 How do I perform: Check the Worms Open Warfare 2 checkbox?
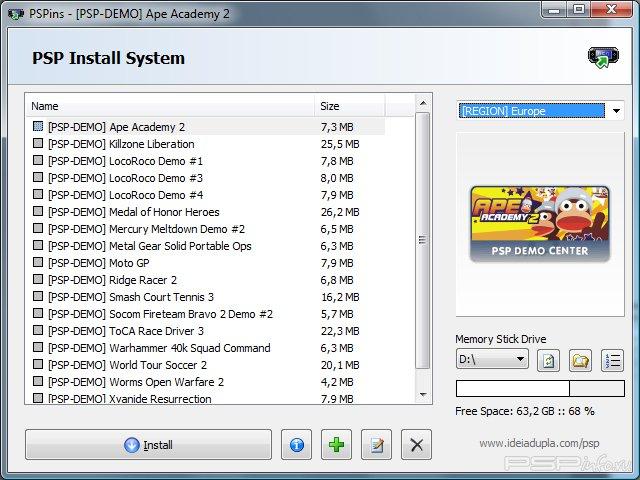38,381
